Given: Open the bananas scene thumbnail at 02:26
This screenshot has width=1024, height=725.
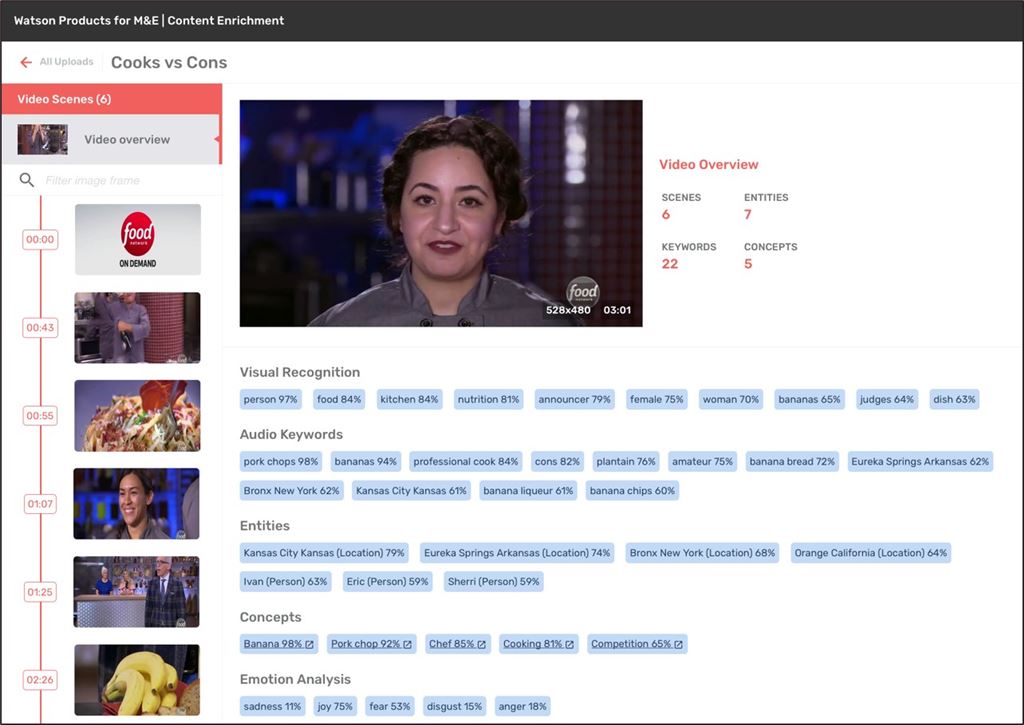Looking at the screenshot, I should coord(137,680).
